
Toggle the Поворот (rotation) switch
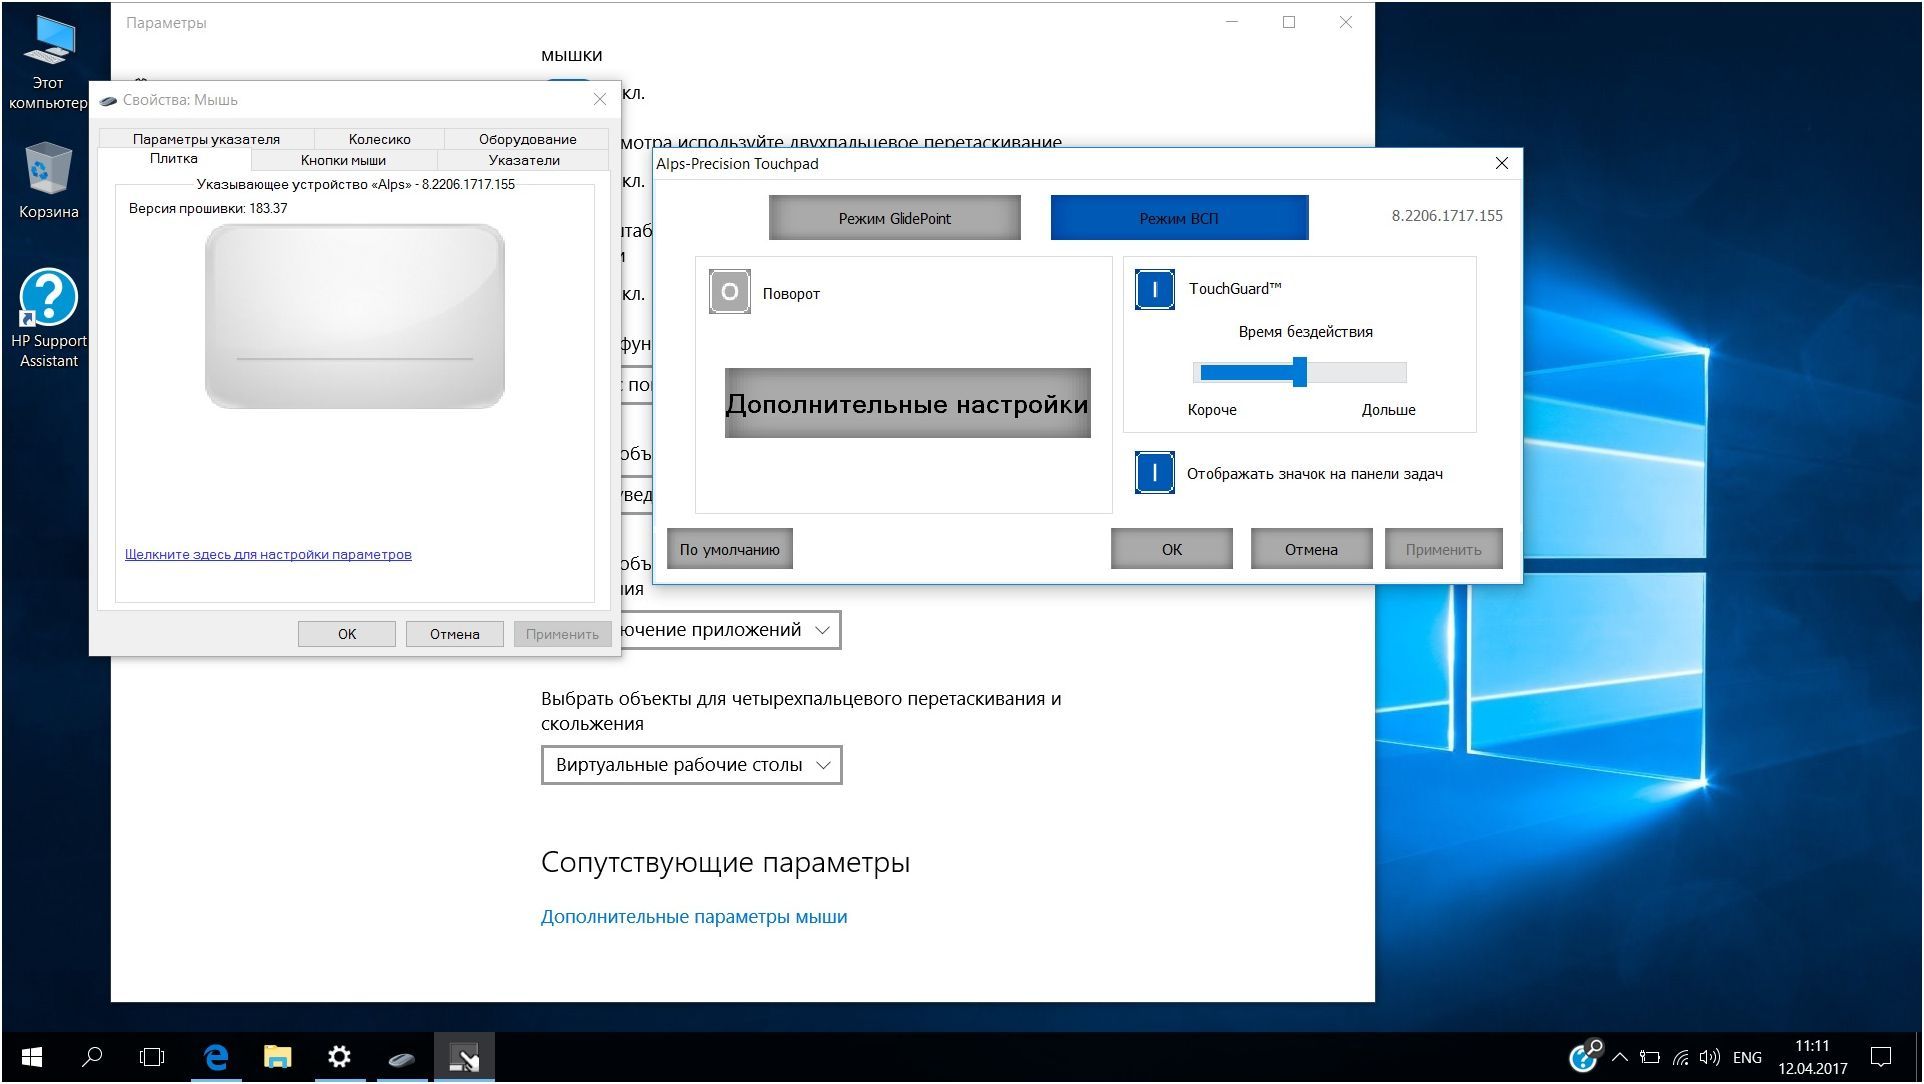tap(730, 292)
